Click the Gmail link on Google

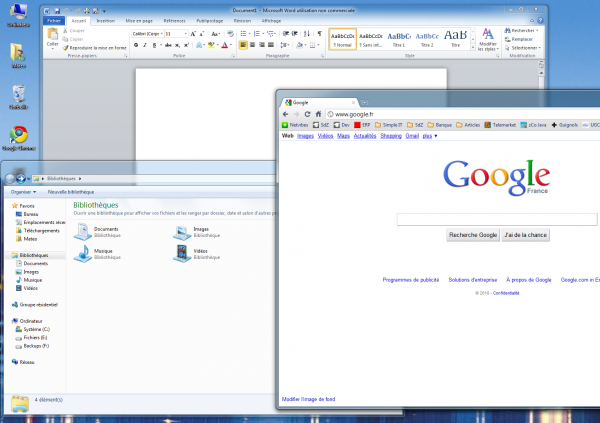tap(412, 135)
